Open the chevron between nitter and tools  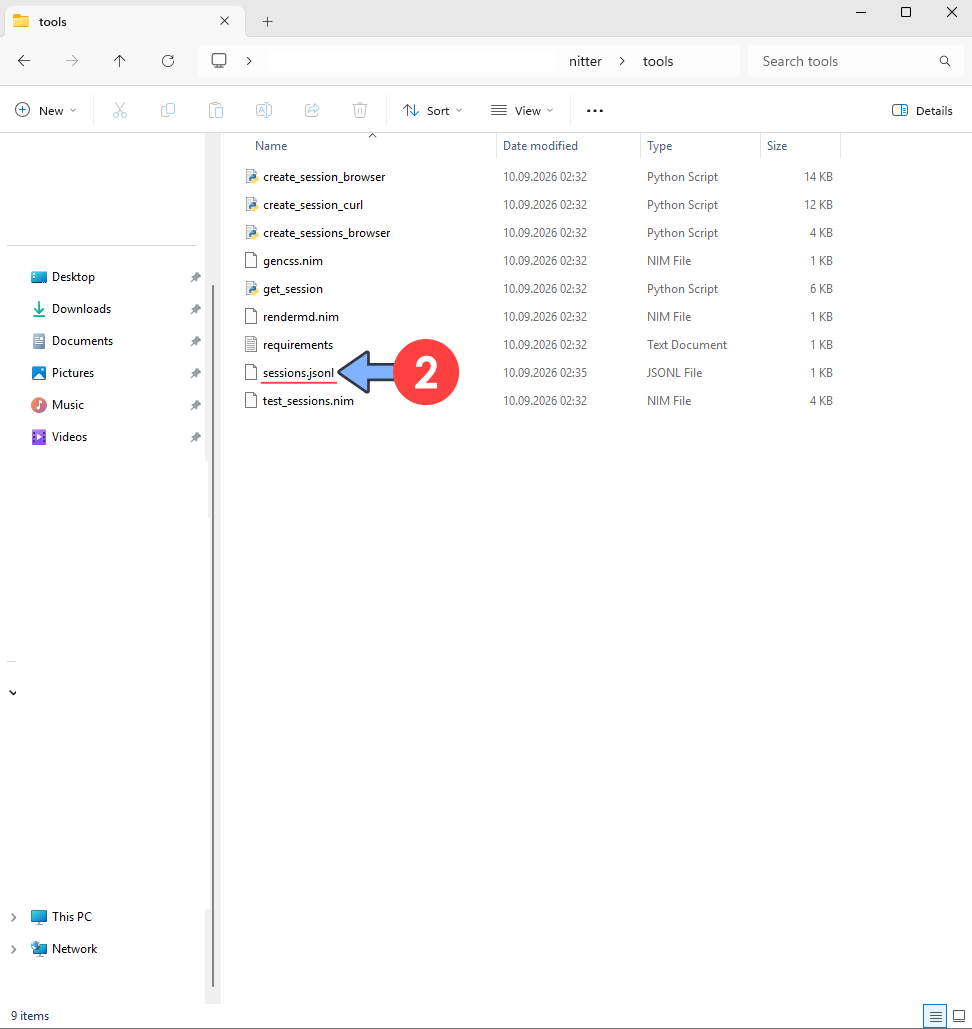click(x=622, y=61)
